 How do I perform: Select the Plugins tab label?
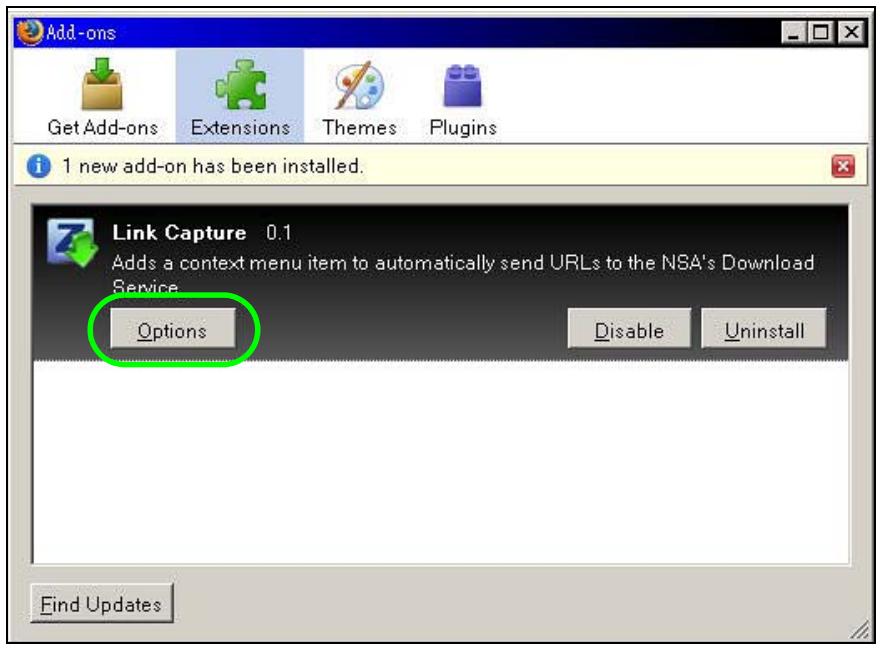coord(463,128)
